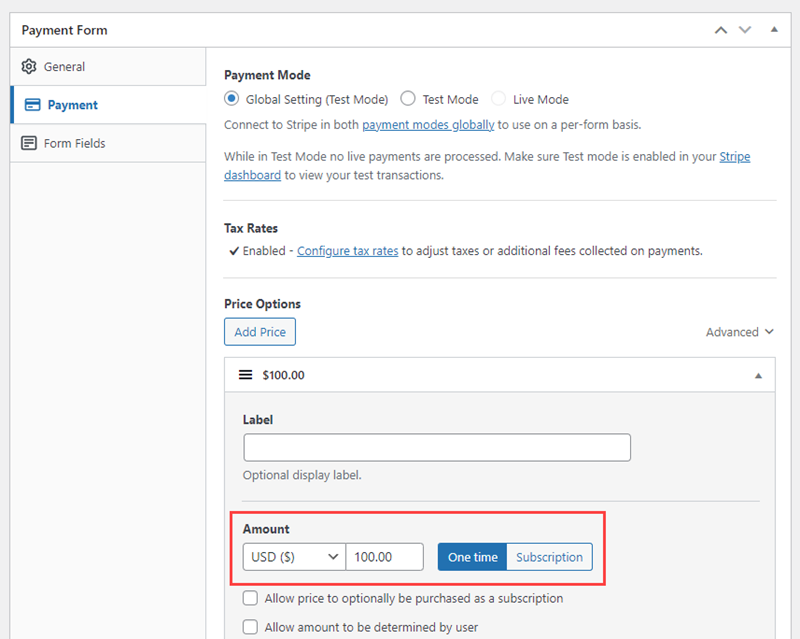Screen dimensions: 800x639
Task: Open the USD ($) currency dropdown
Action: pos(294,557)
